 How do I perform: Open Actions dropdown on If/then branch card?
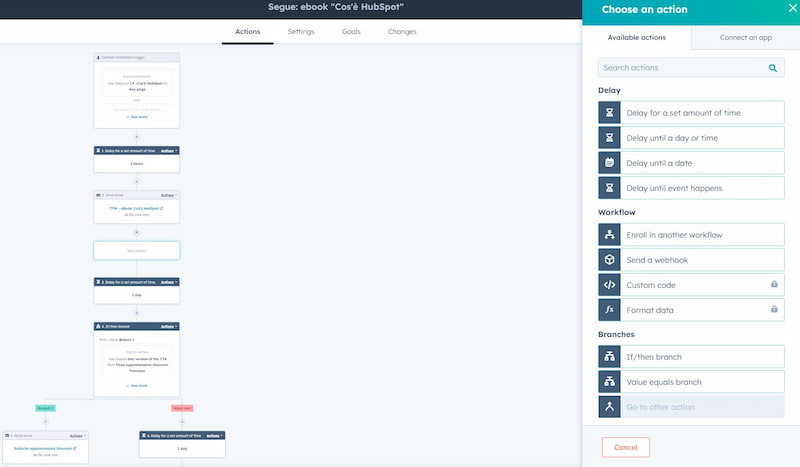tap(169, 326)
